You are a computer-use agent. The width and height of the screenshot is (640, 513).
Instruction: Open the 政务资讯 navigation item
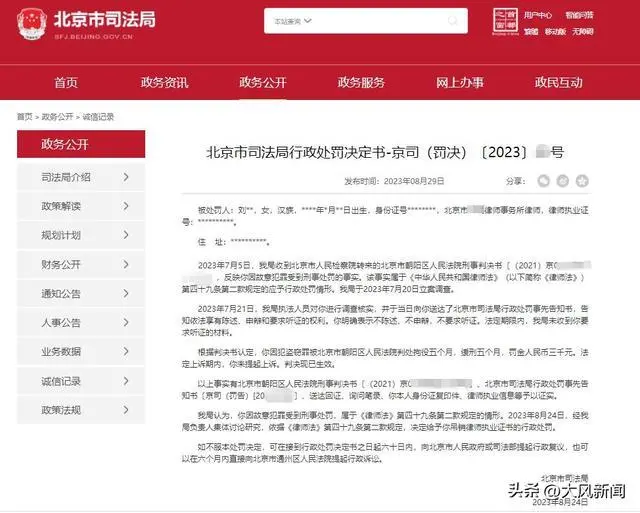(164, 82)
